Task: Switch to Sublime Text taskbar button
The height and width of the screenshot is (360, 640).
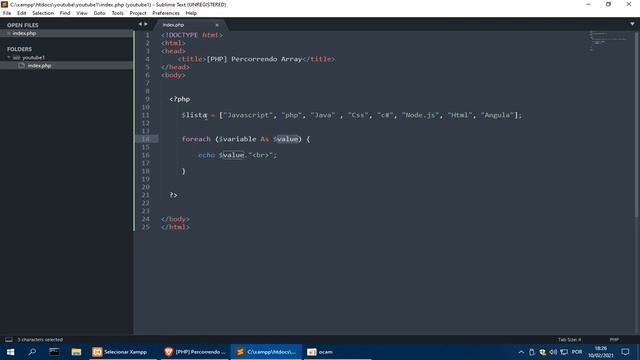Action: (x=266, y=352)
